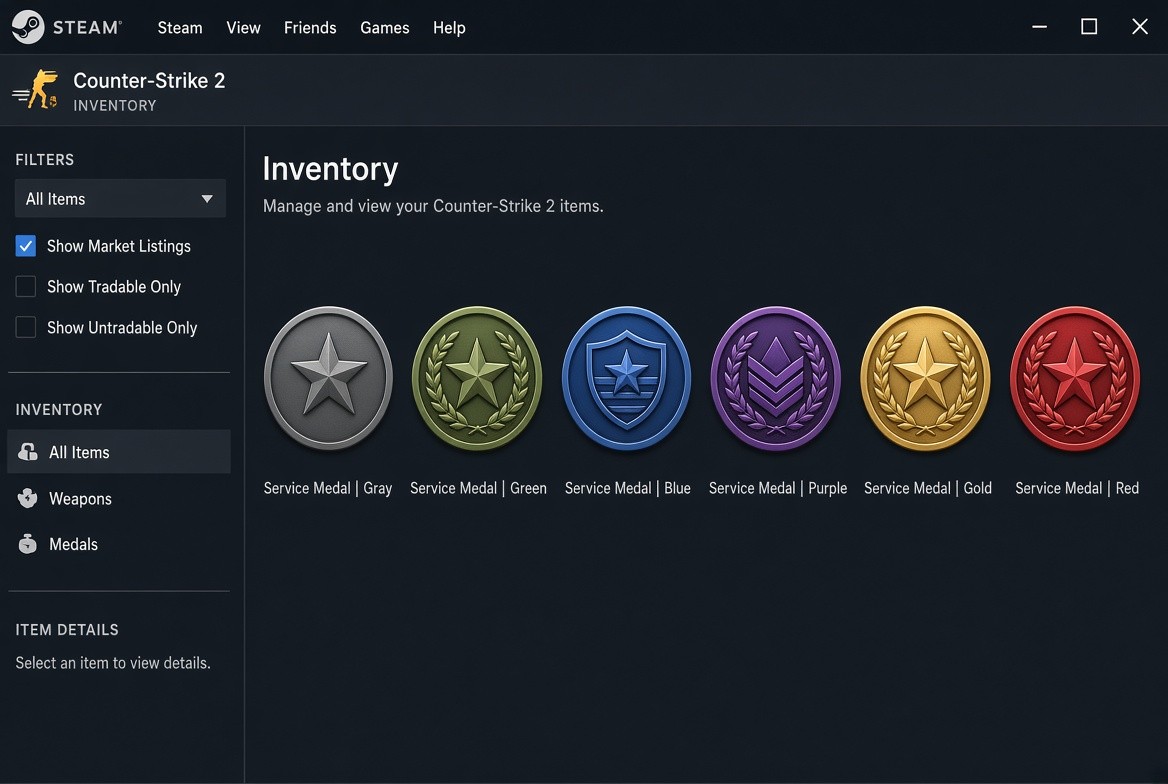Image resolution: width=1168 pixels, height=784 pixels.
Task: Click the Show Market Listings label
Action: (x=118, y=246)
